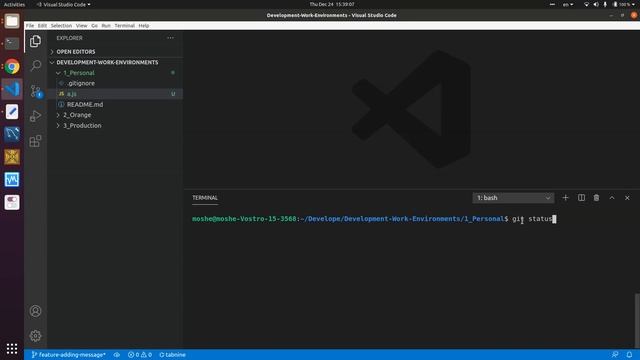This screenshot has height=360, width=640.
Task: Open the View menu
Action: (x=81, y=25)
